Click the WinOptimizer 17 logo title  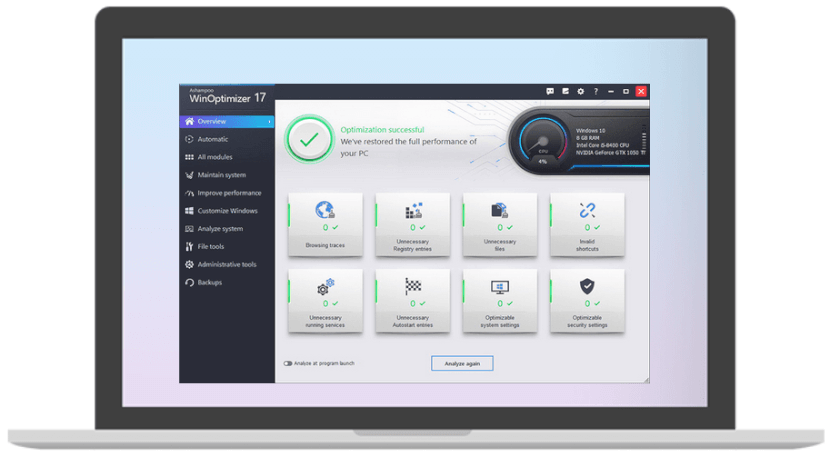click(228, 97)
